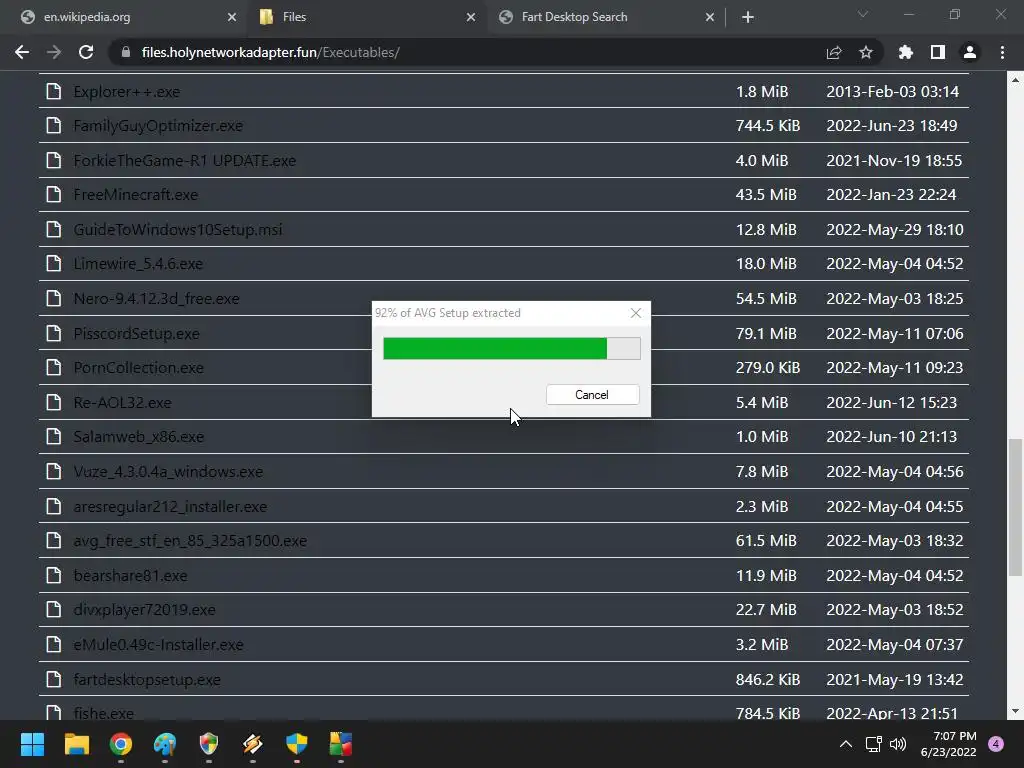Click the file icon beside eMule0.49c-Installer.exe
This screenshot has height=768, width=1024.
[x=54, y=644]
